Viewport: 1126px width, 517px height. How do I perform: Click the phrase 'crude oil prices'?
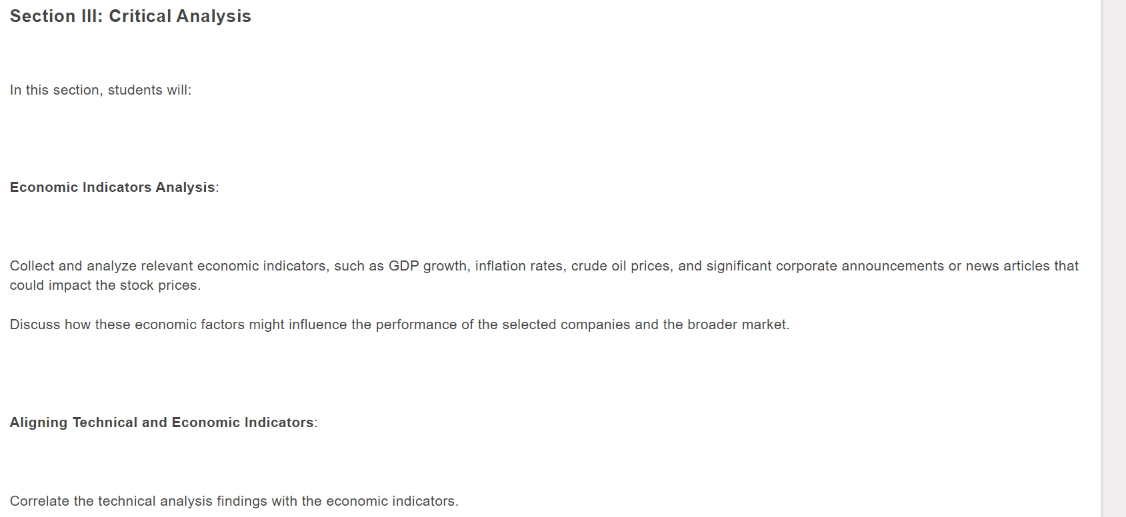[620, 266]
